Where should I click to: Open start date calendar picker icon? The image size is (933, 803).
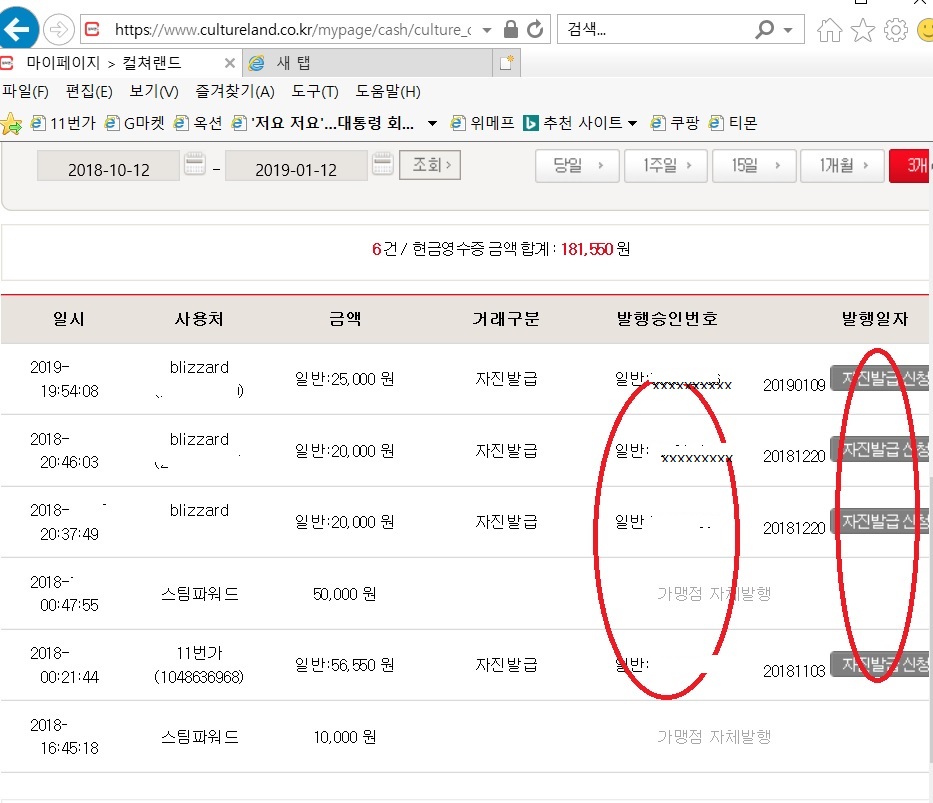[195, 164]
